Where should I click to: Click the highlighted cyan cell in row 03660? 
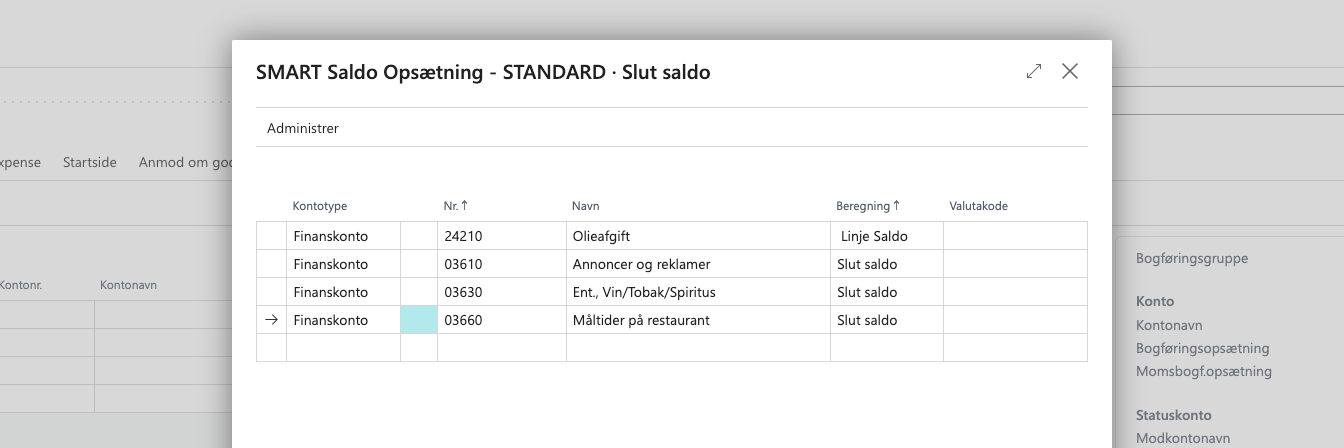(419, 320)
